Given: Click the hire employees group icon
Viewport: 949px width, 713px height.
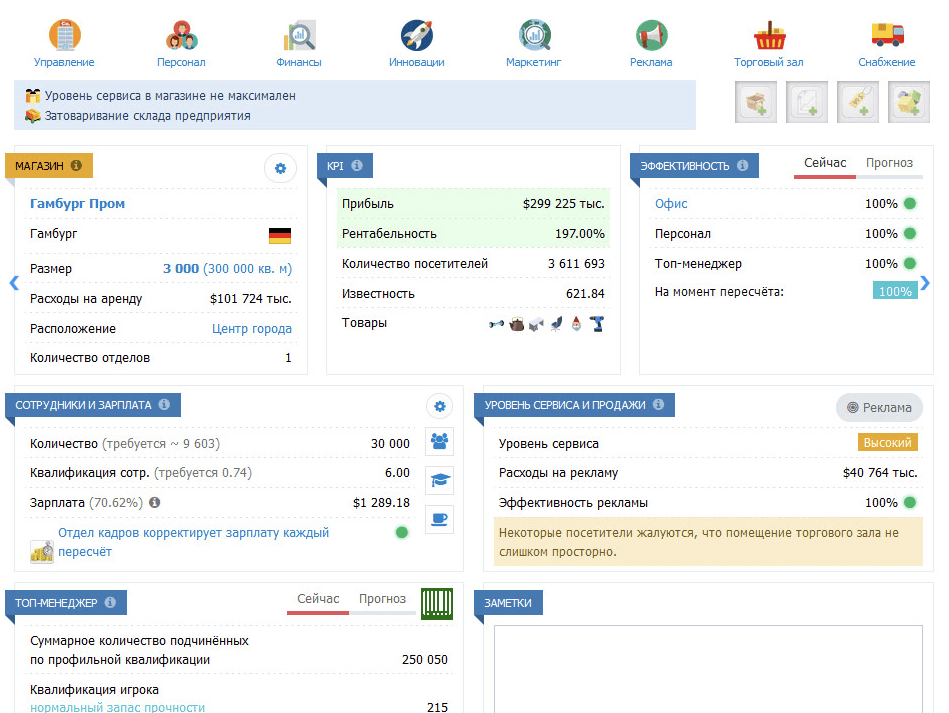Looking at the screenshot, I should tap(439, 441).
